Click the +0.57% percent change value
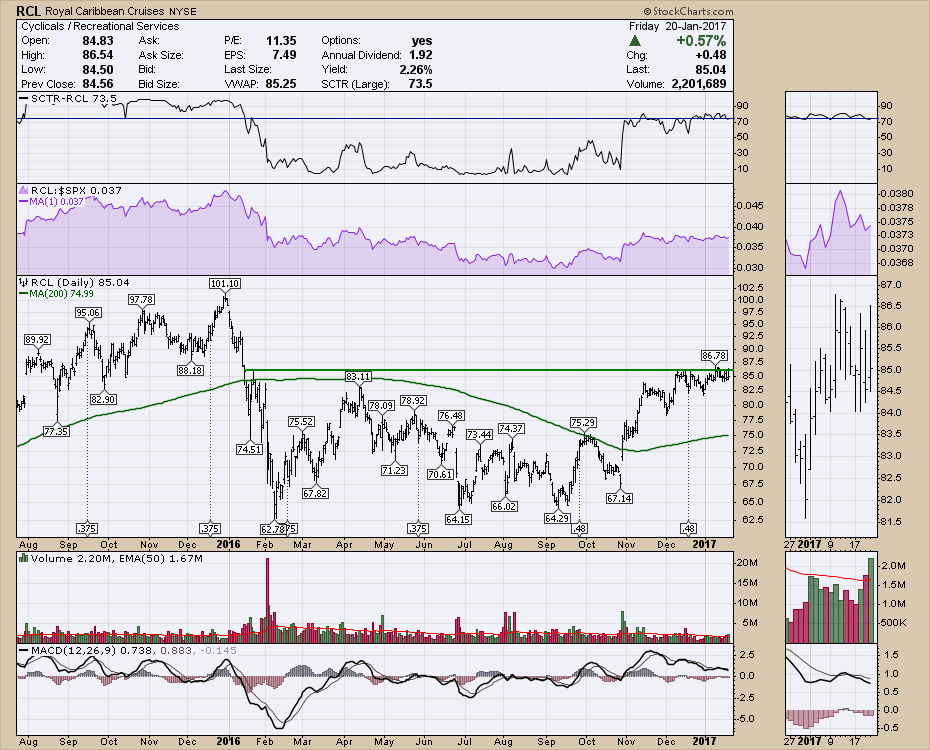The height and width of the screenshot is (750, 930). 701,41
